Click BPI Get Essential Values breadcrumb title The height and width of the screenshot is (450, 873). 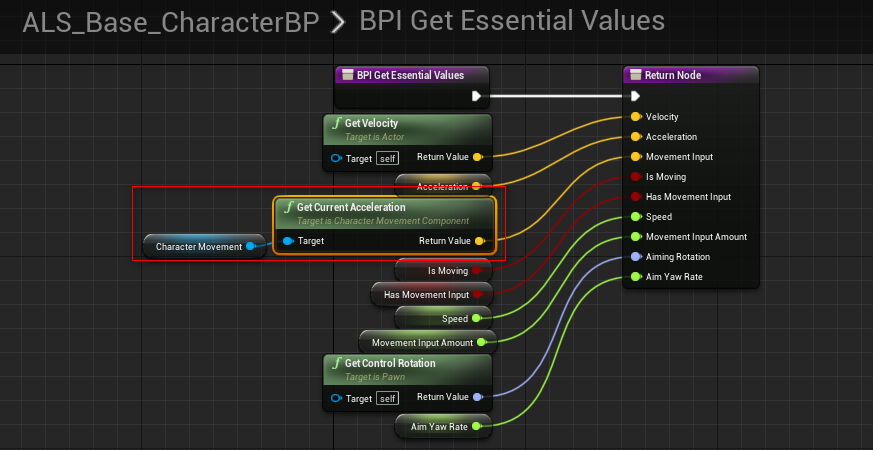[510, 21]
